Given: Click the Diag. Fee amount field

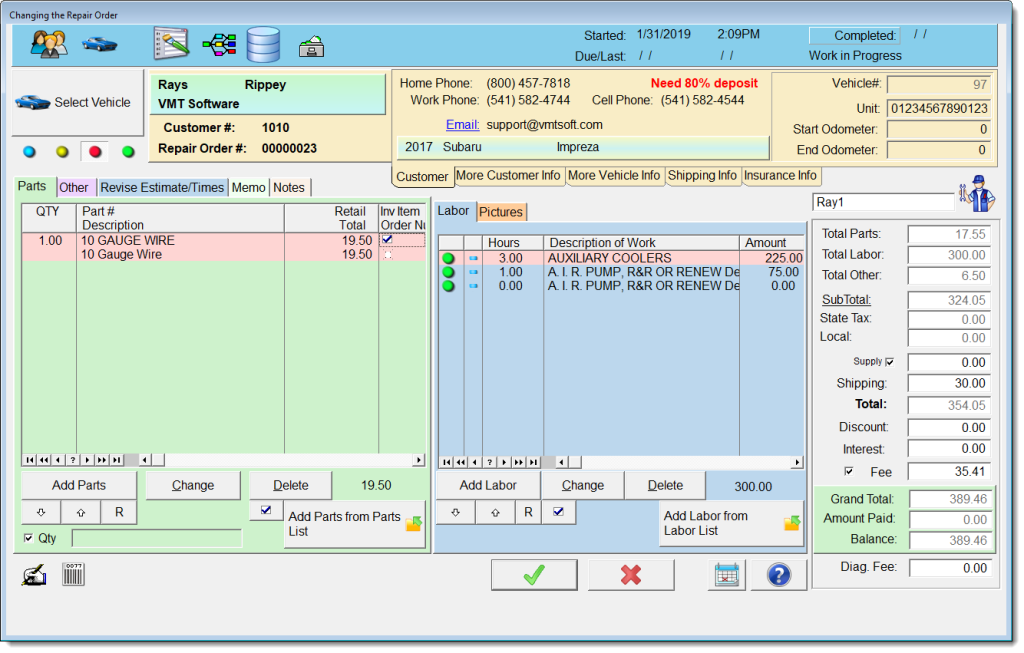Looking at the screenshot, I should (950, 568).
